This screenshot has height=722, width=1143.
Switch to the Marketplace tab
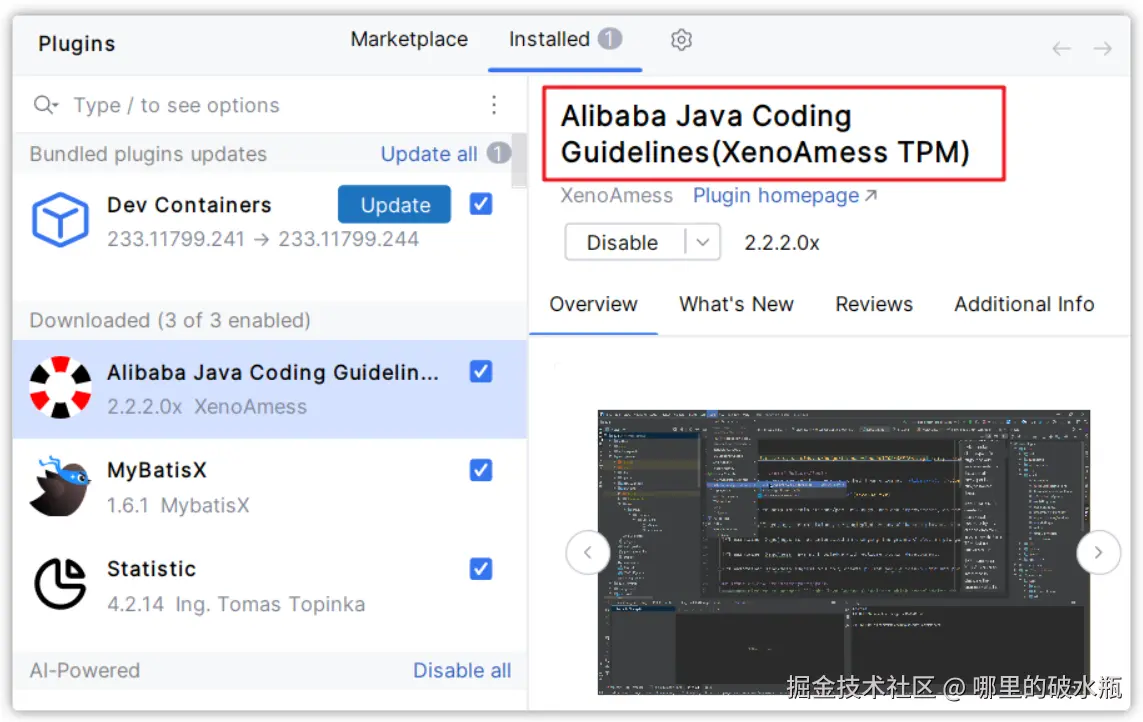coord(409,39)
